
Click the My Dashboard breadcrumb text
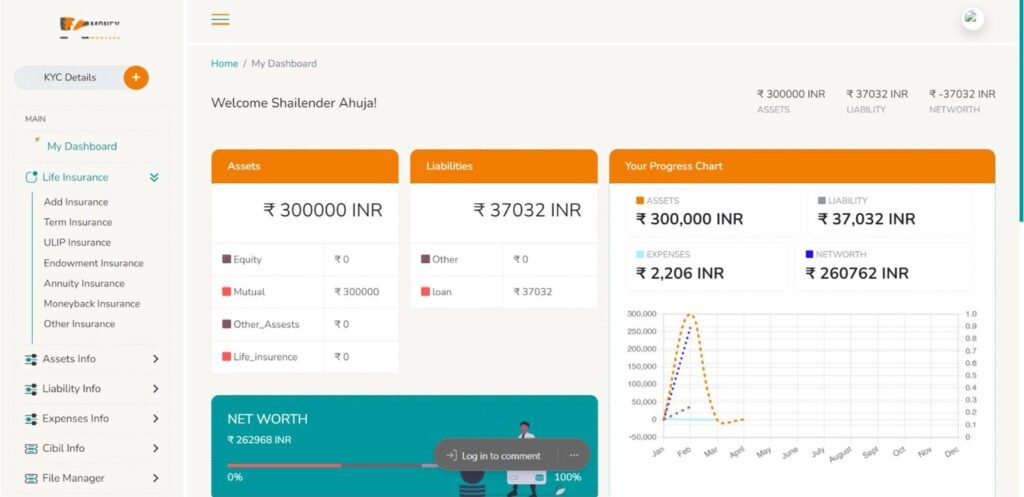(x=284, y=64)
